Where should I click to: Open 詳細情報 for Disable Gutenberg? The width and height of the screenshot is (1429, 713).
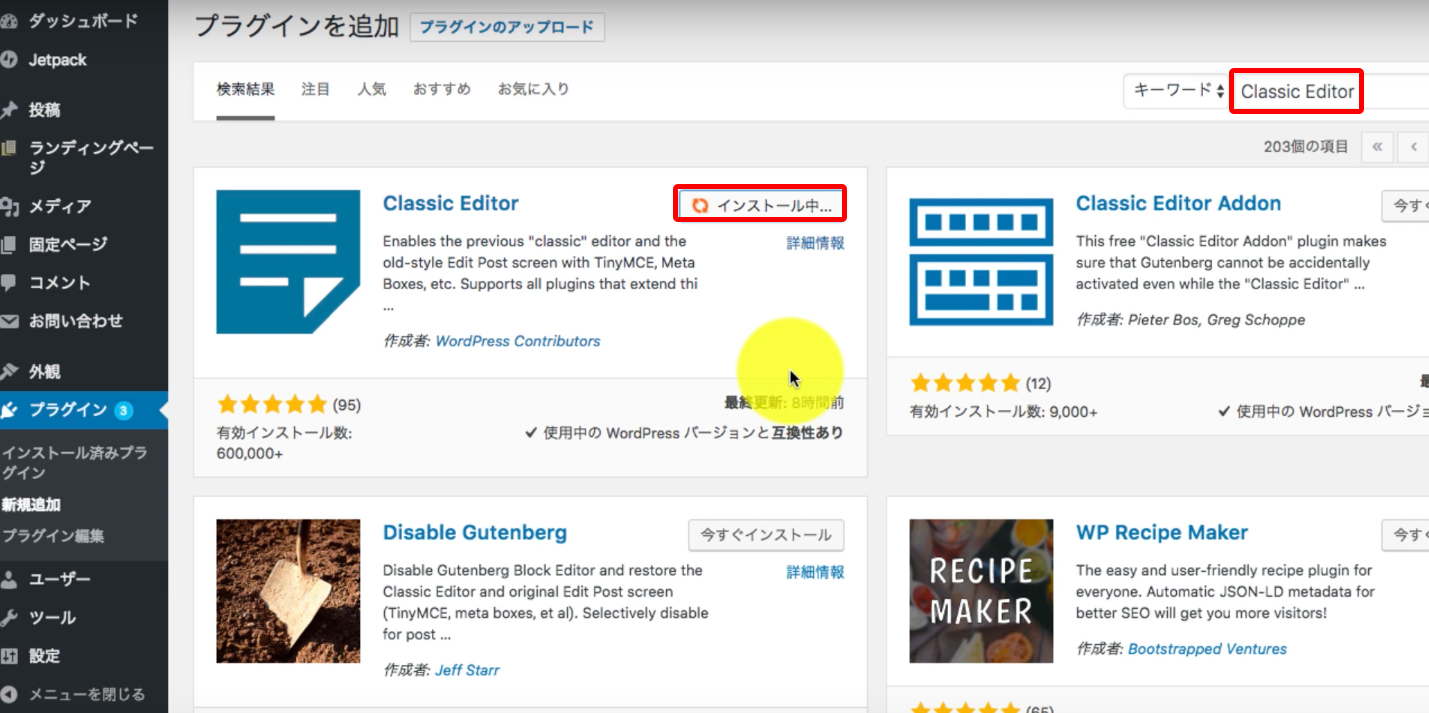tap(816, 572)
